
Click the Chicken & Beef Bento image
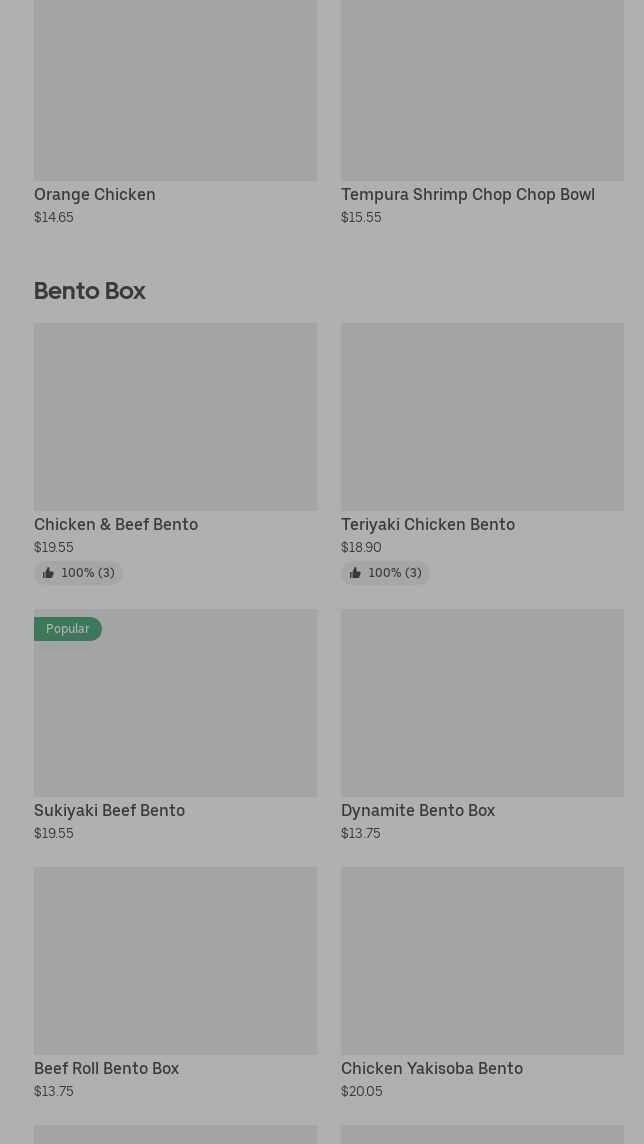point(175,416)
